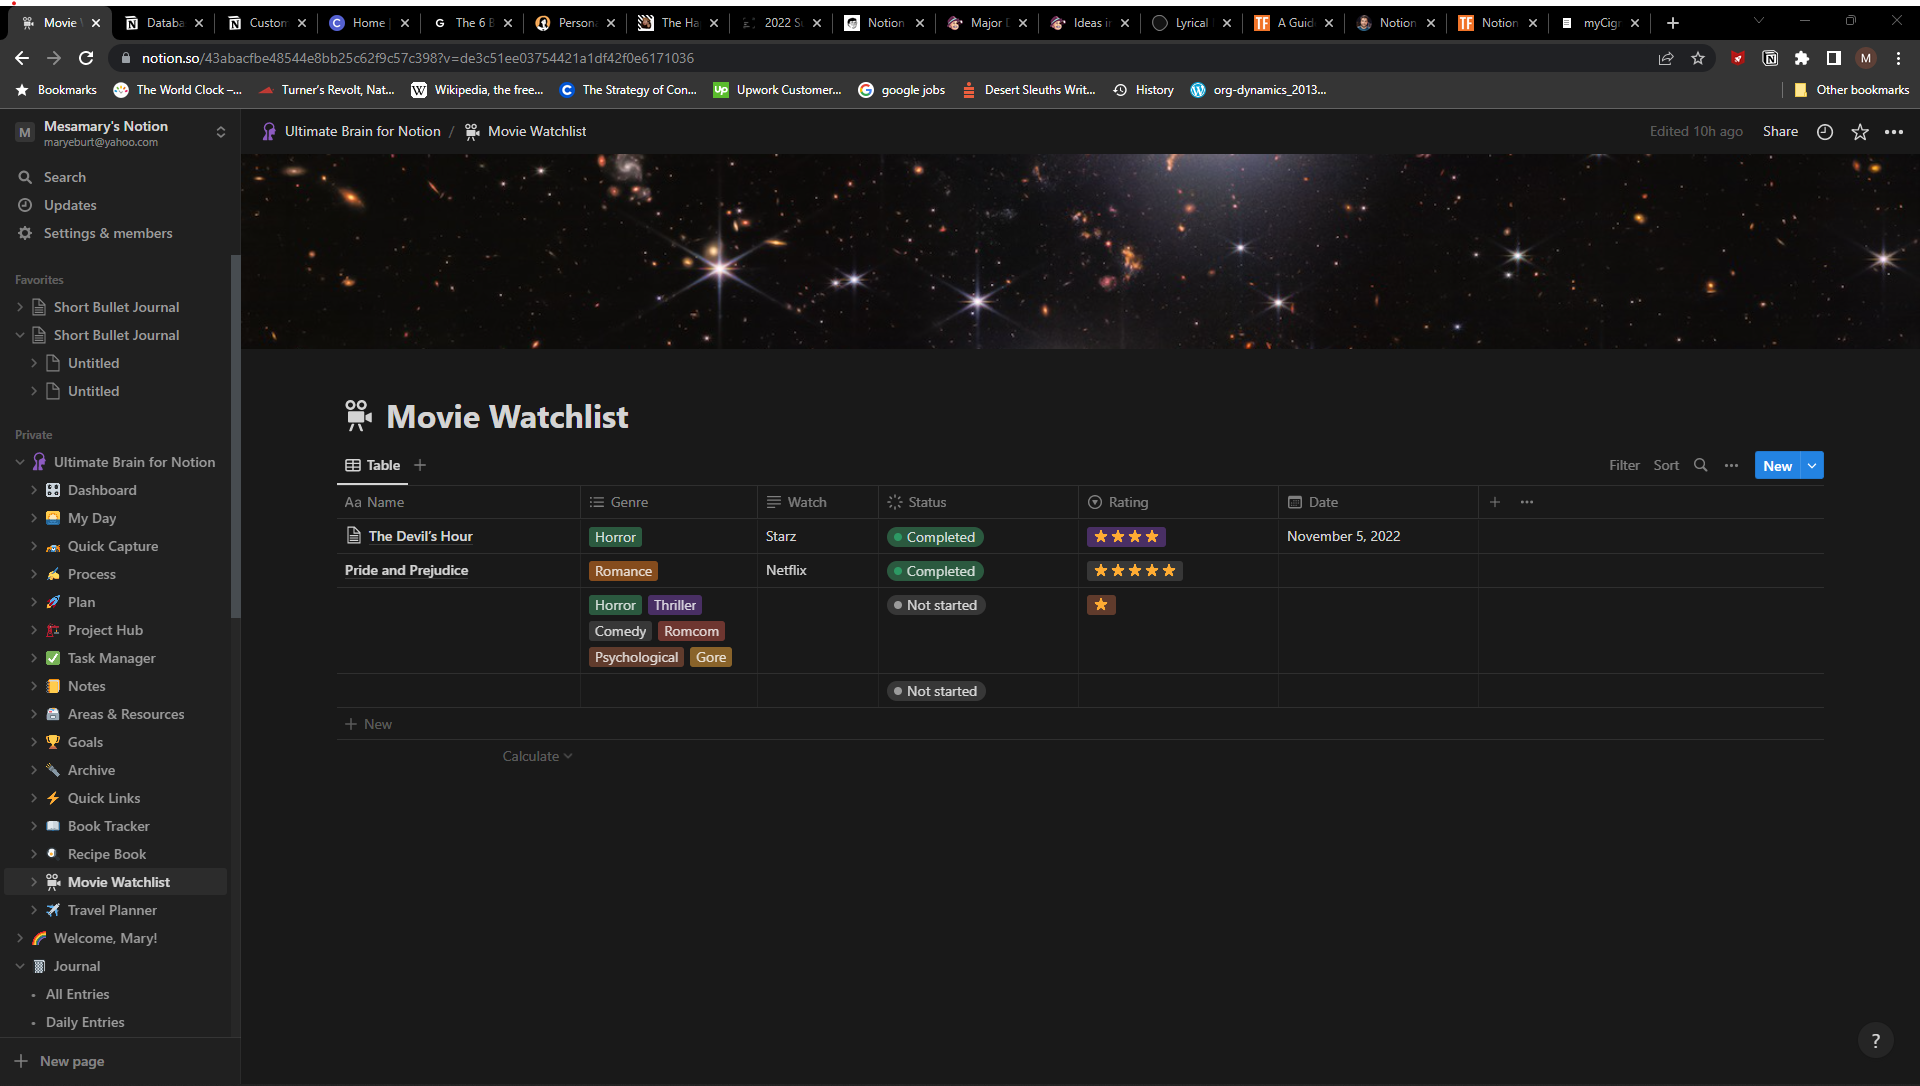Viewport: 1920px width, 1086px height.
Task: Expand the Book Tracker sidebar item
Action: (x=34, y=826)
